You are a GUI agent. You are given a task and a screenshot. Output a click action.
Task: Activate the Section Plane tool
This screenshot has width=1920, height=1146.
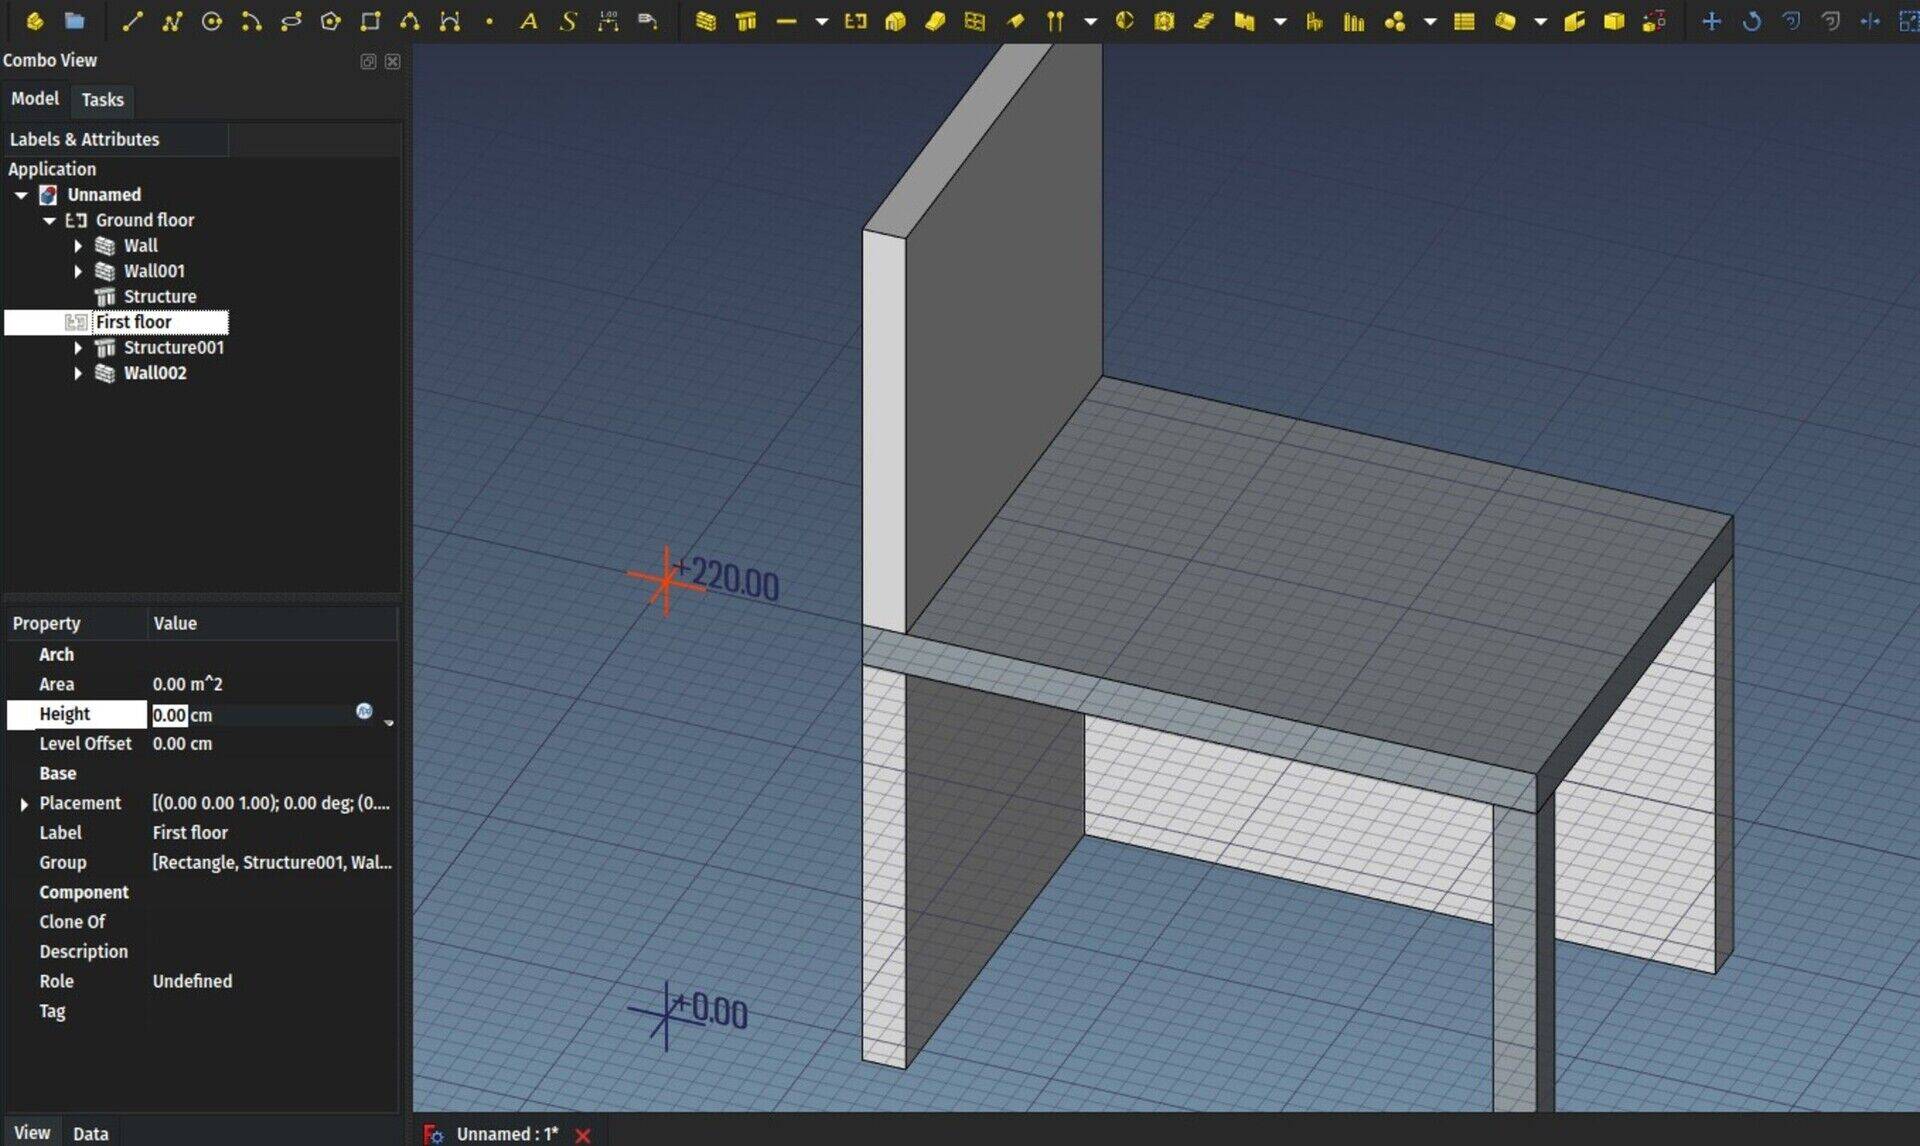pyautogui.click(x=1125, y=21)
